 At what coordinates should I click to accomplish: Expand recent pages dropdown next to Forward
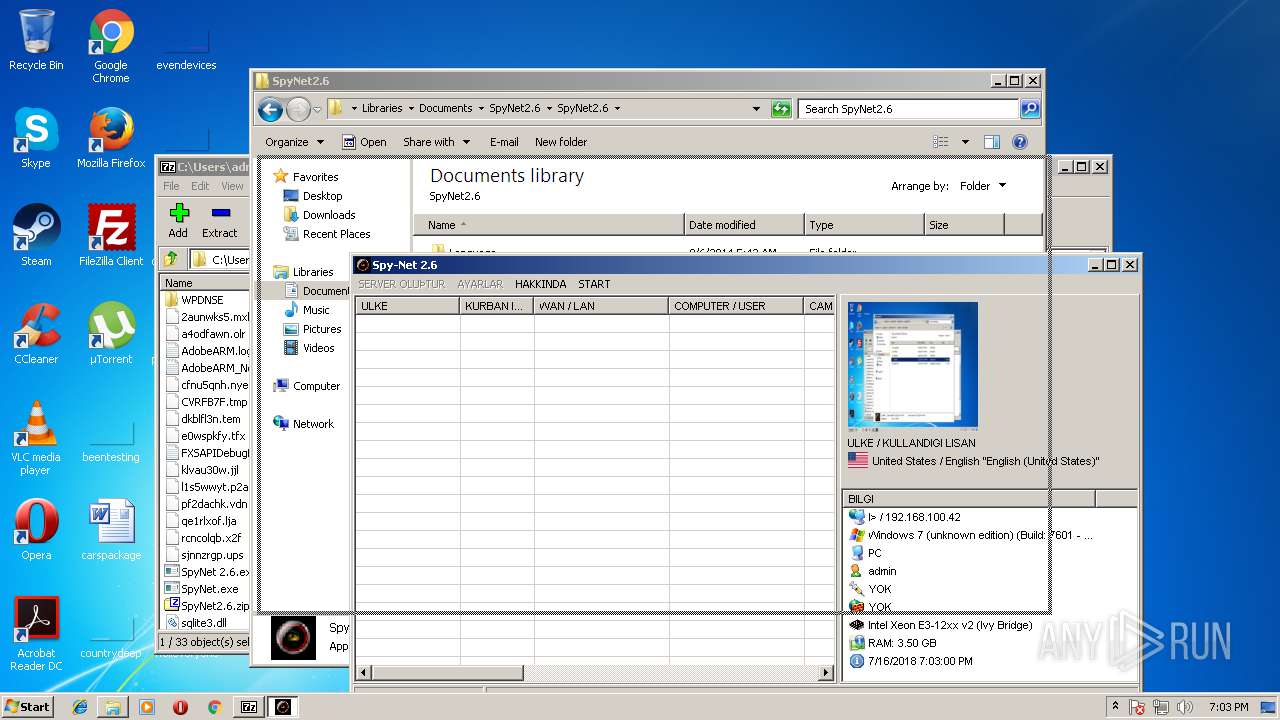coord(317,109)
